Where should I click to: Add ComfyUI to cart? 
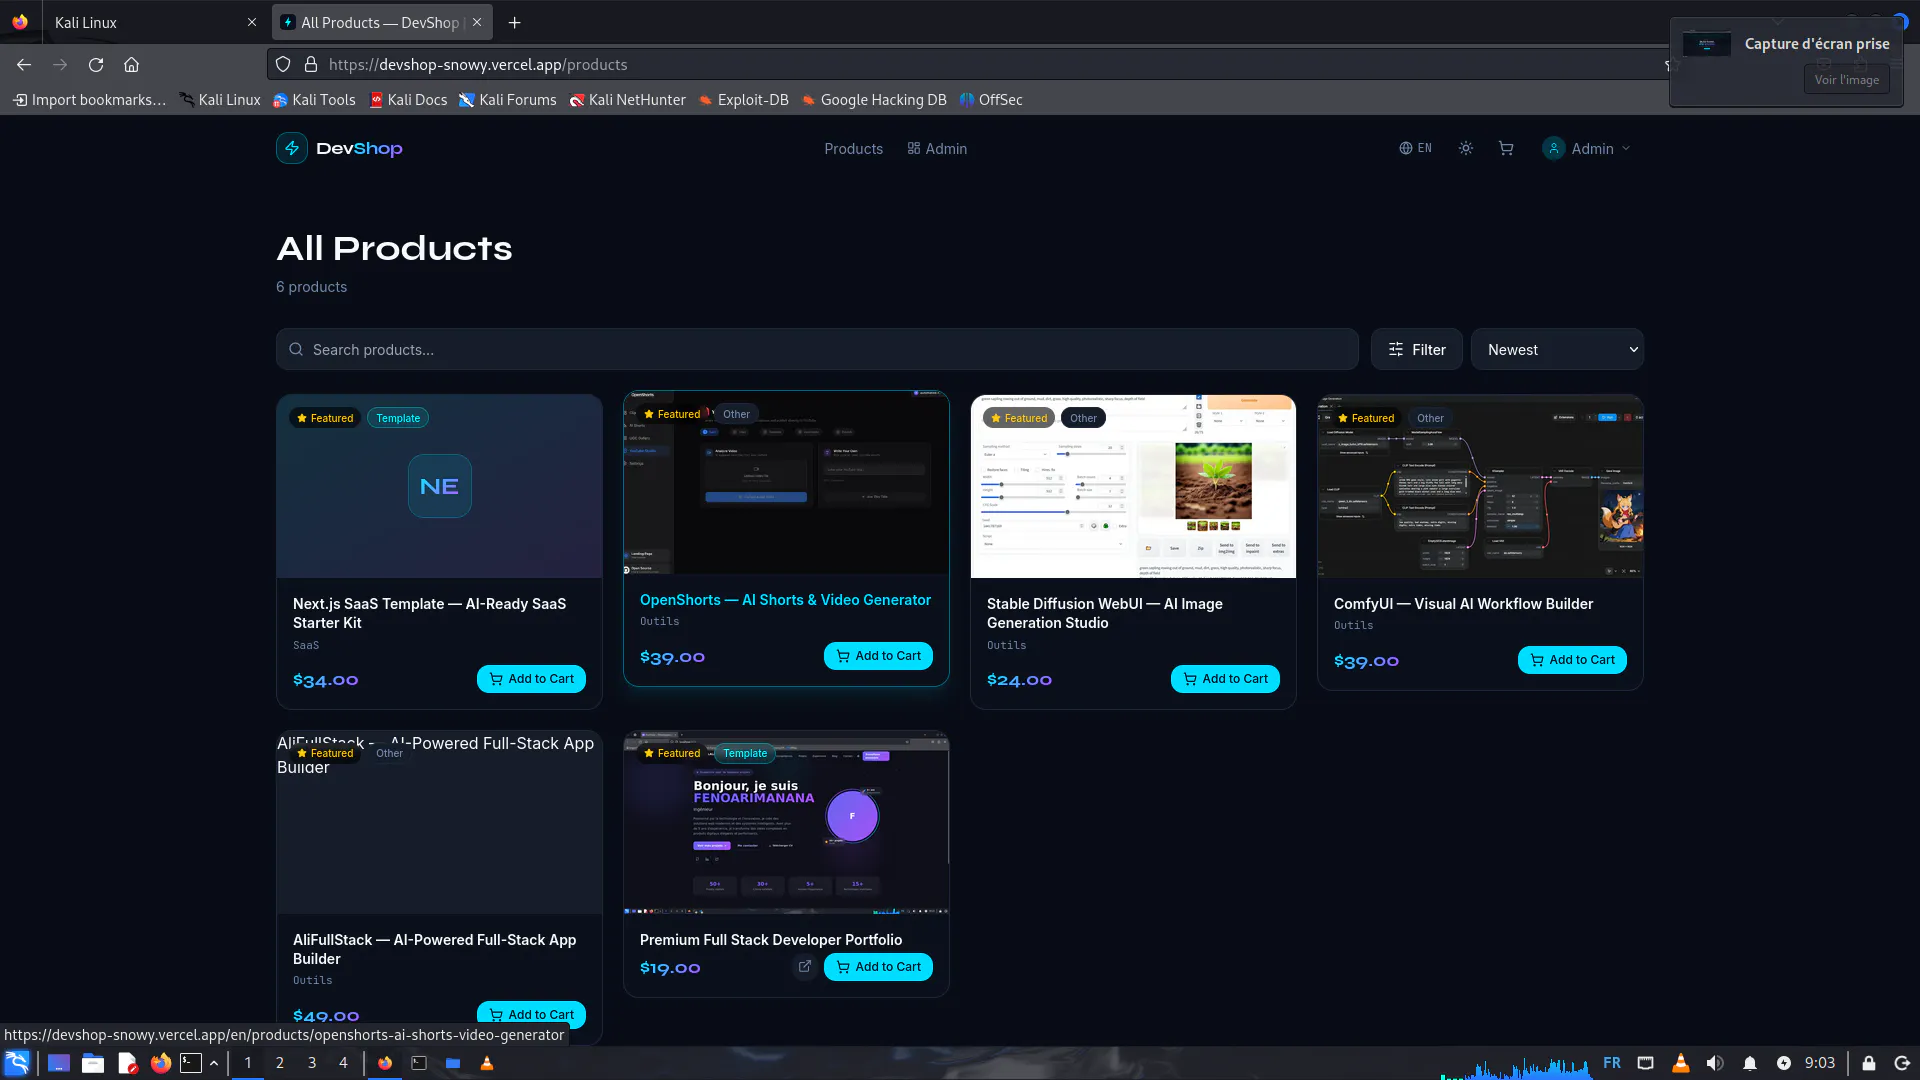pos(1572,660)
